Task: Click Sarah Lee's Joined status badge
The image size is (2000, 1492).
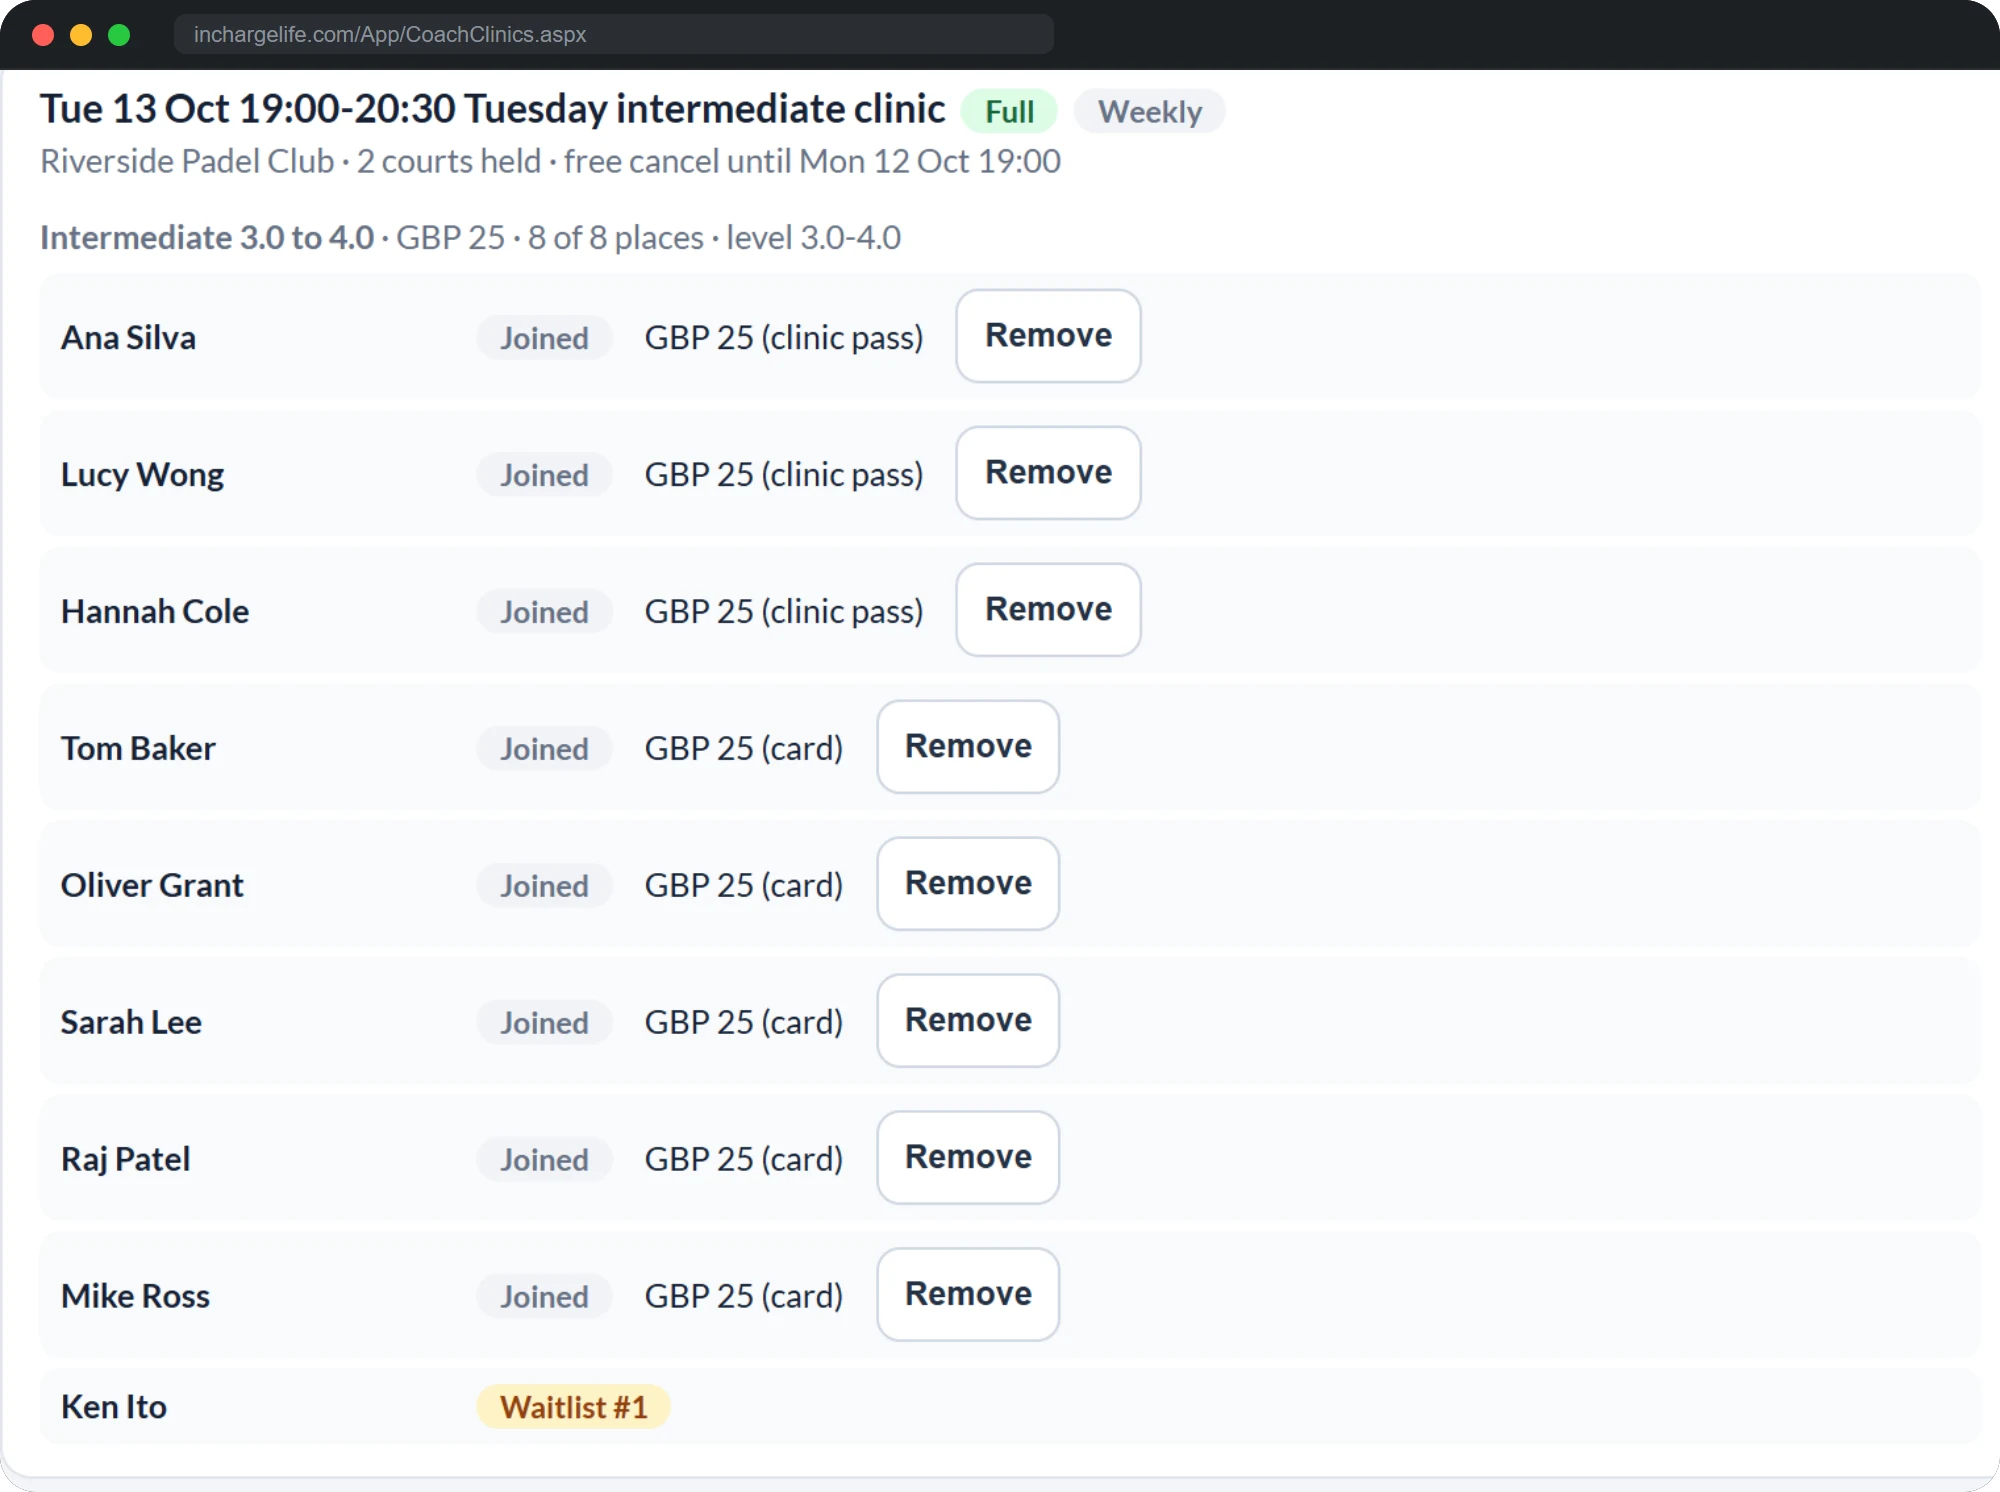Action: coord(544,1023)
